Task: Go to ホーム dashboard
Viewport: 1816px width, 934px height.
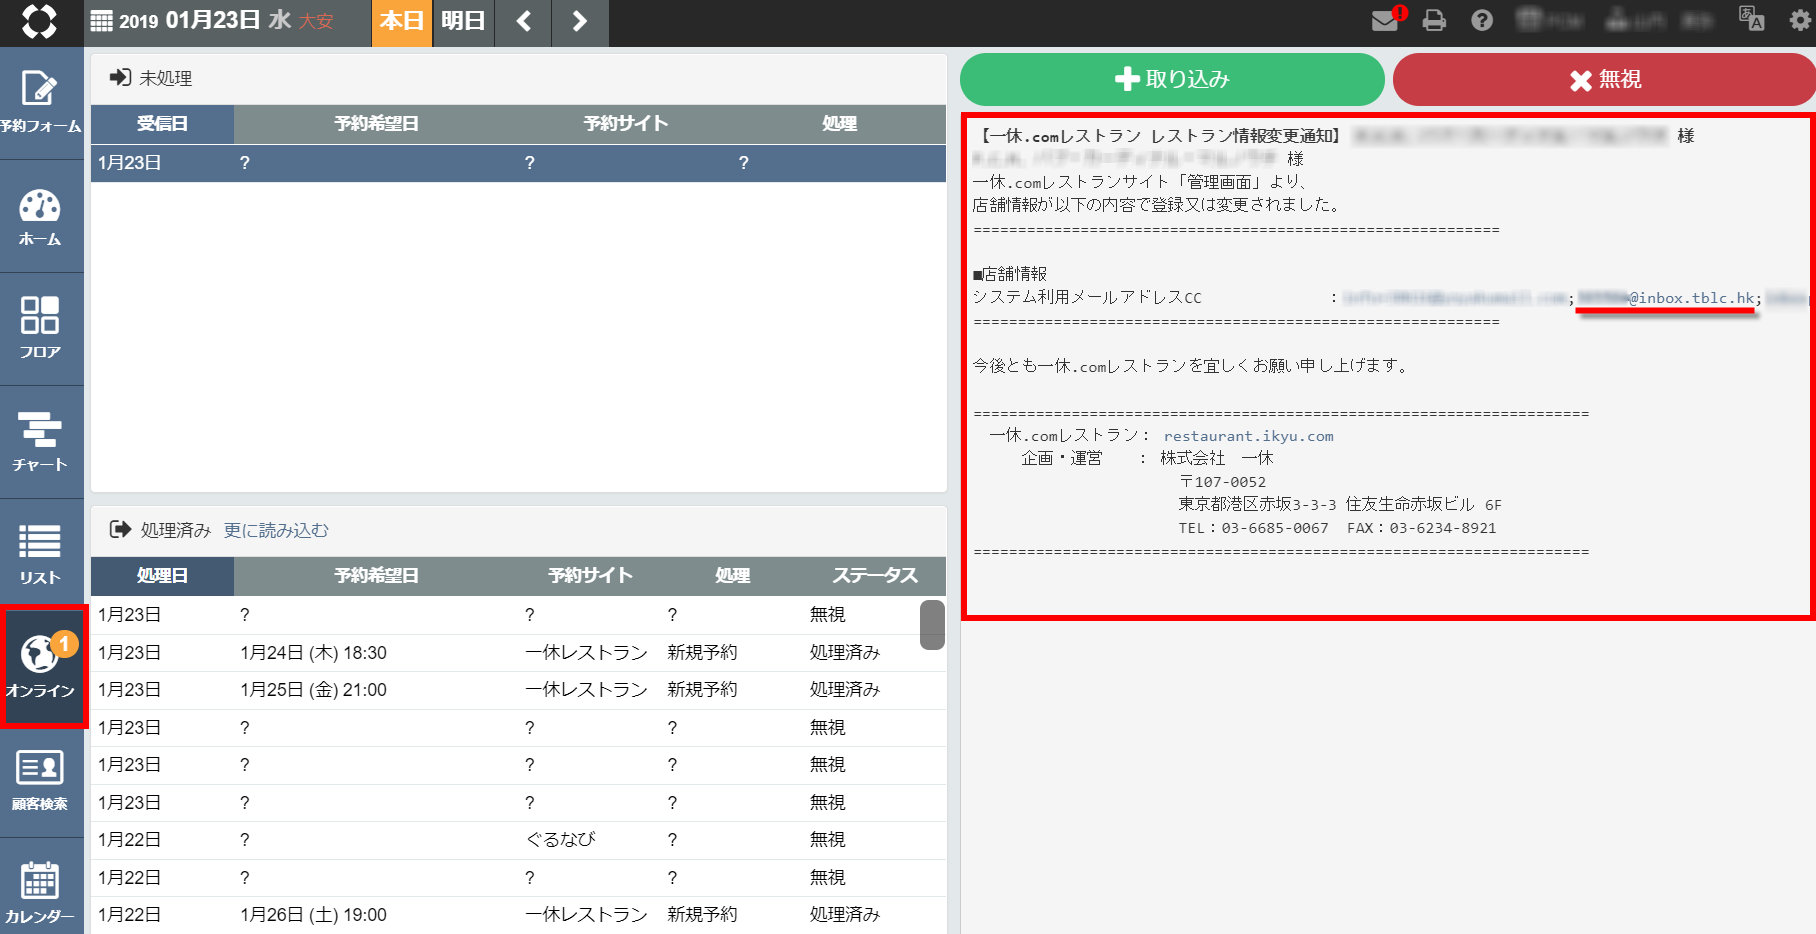Action: 41,217
